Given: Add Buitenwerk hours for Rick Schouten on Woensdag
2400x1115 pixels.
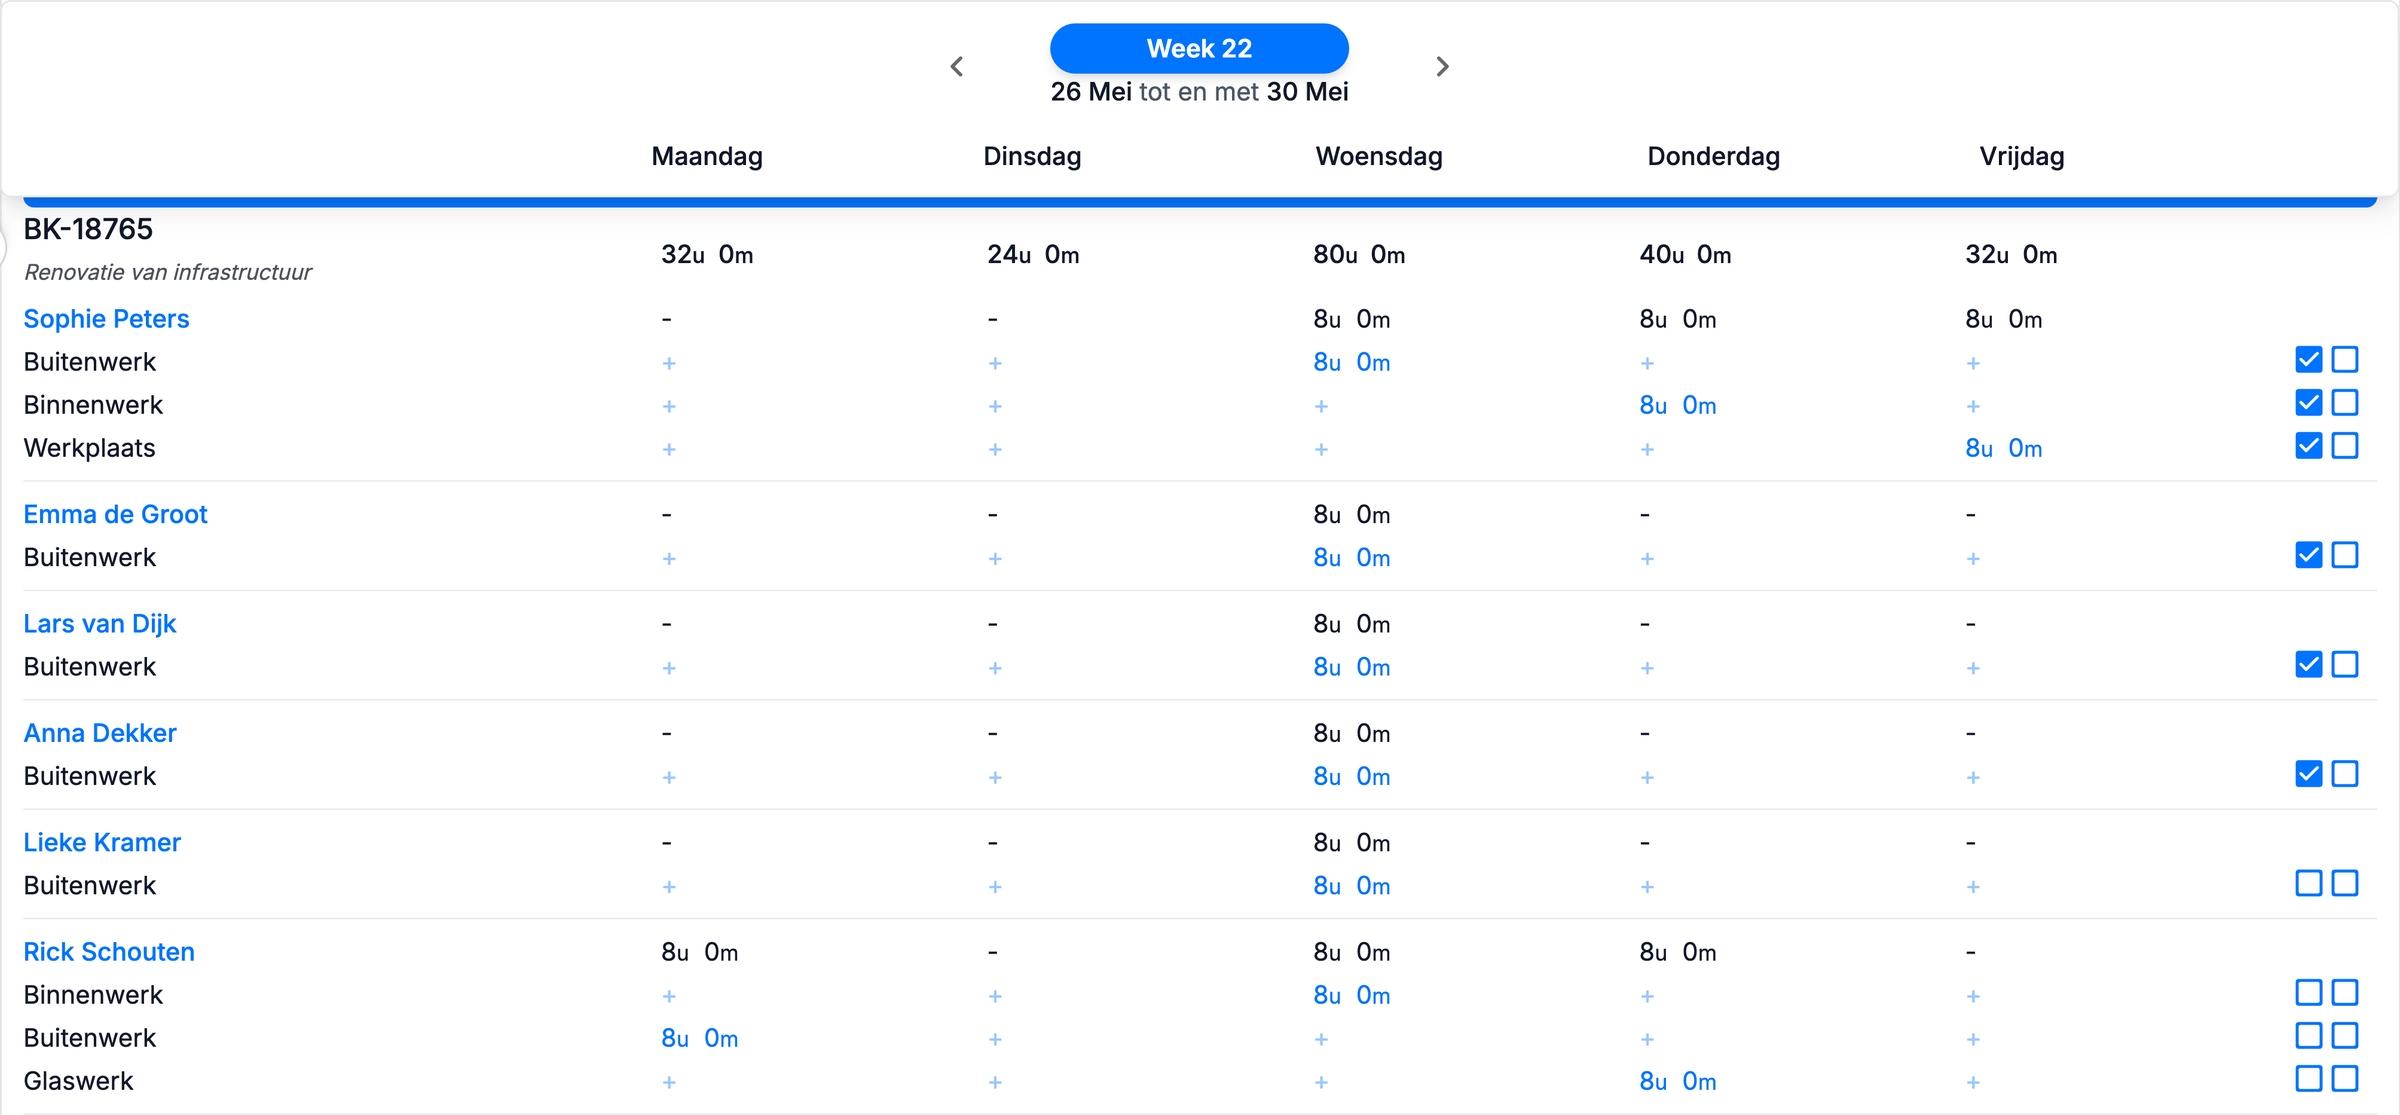Looking at the screenshot, I should (x=1322, y=1039).
